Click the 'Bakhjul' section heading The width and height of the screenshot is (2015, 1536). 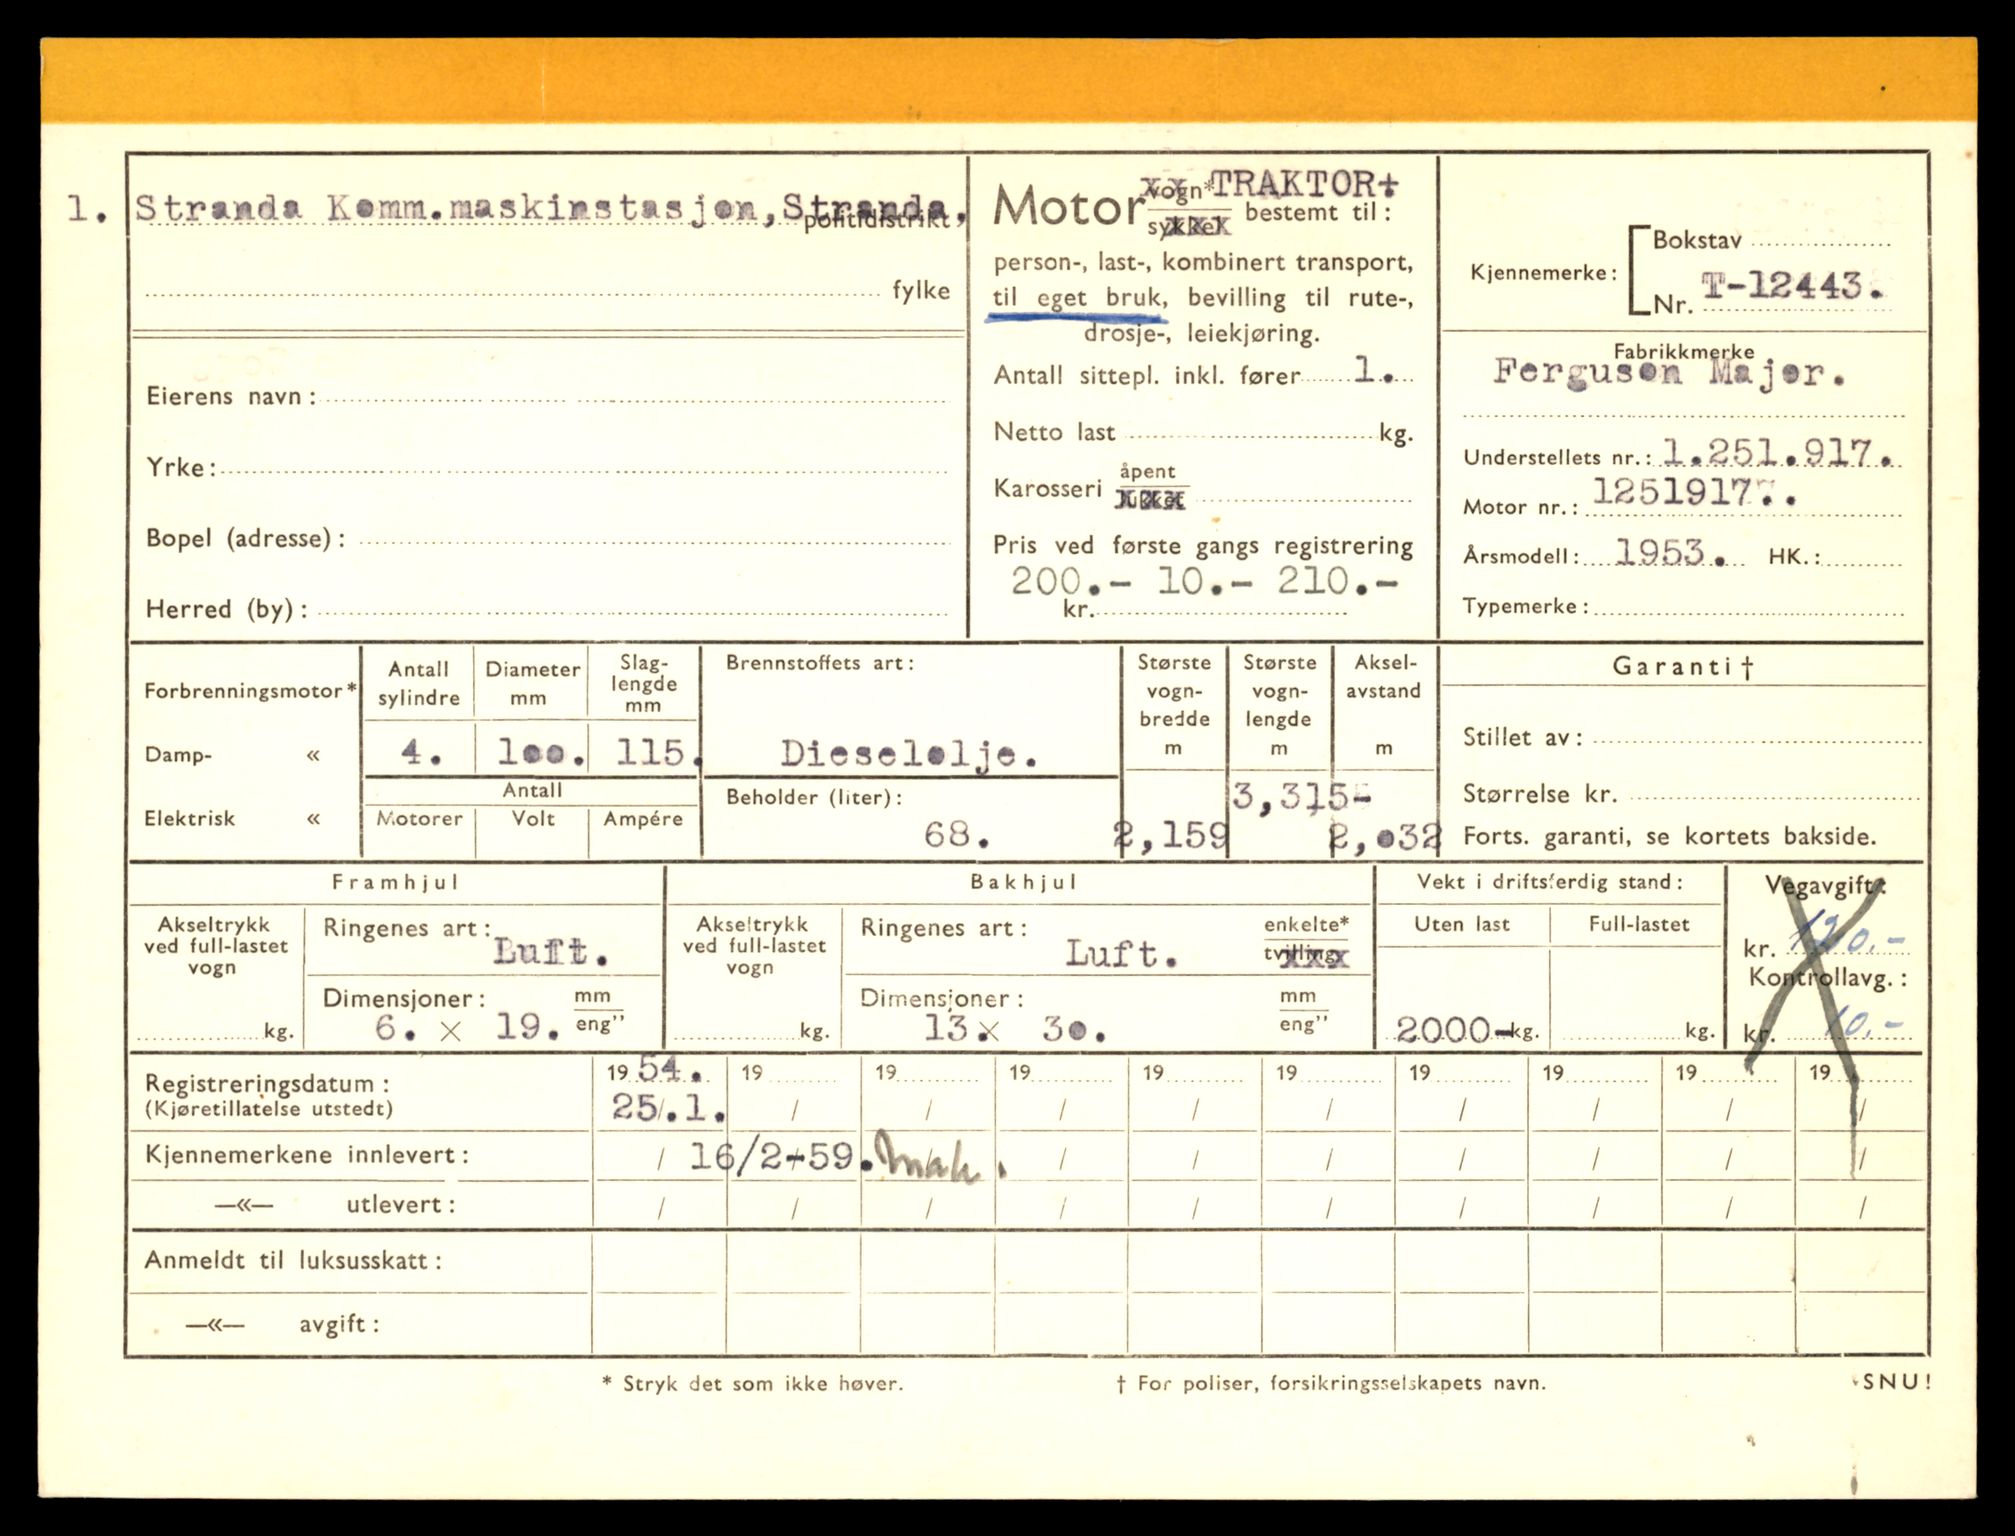(x=1023, y=882)
